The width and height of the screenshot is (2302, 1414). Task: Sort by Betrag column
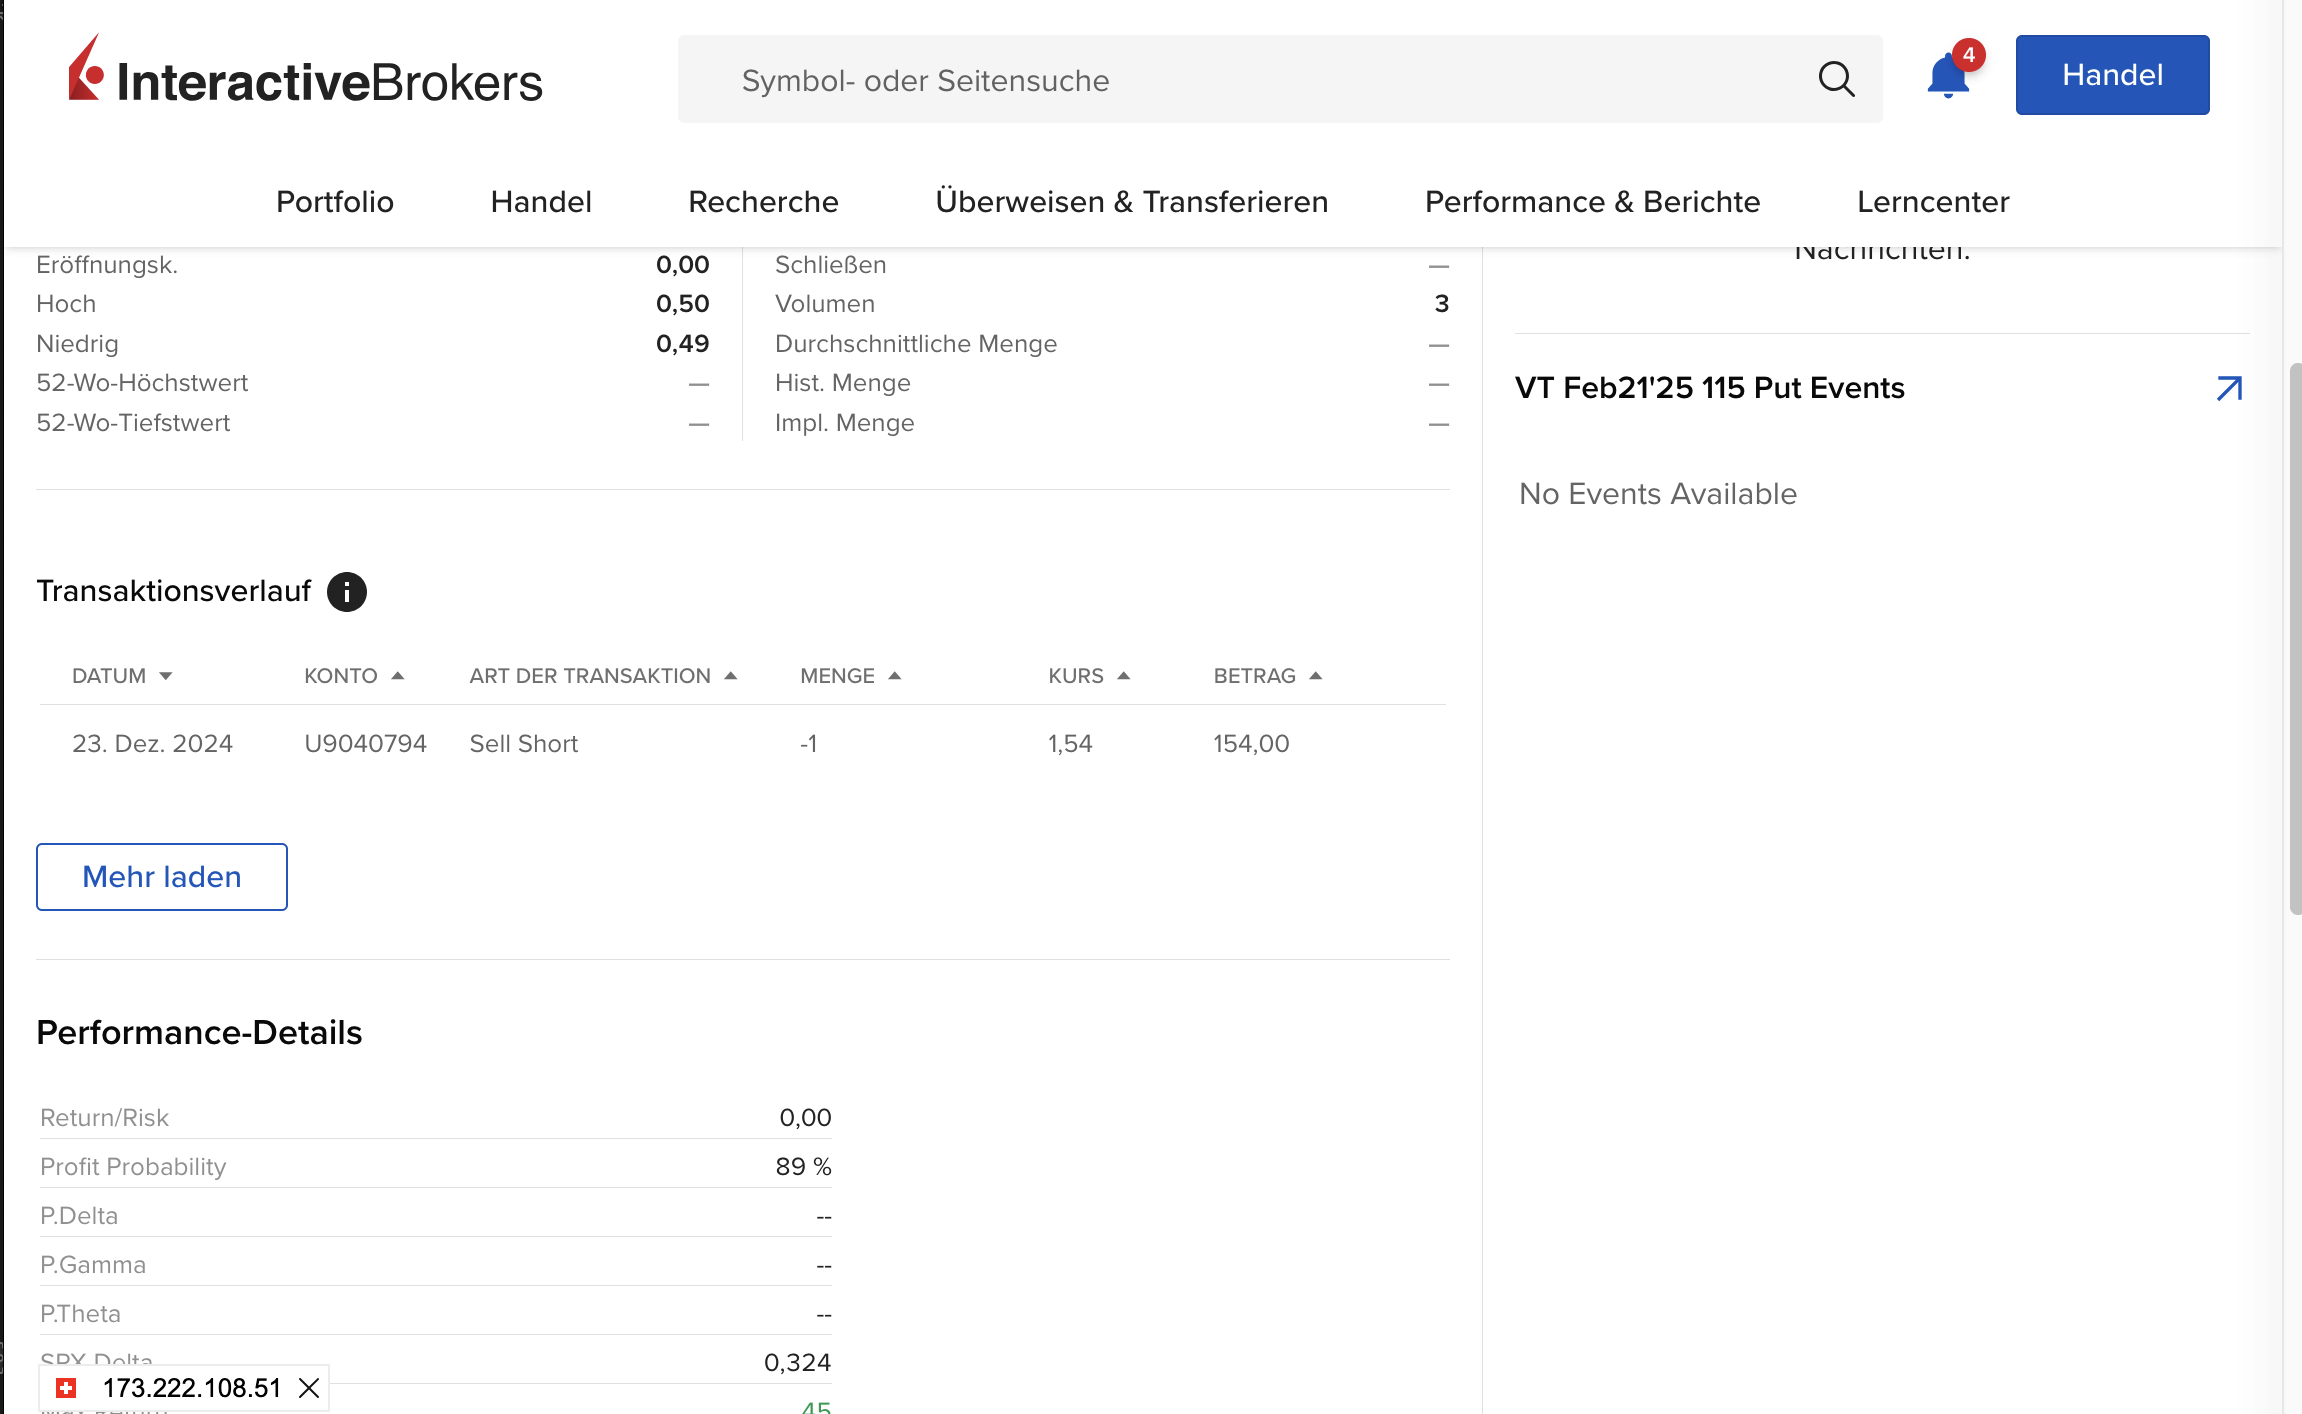pos(1268,676)
